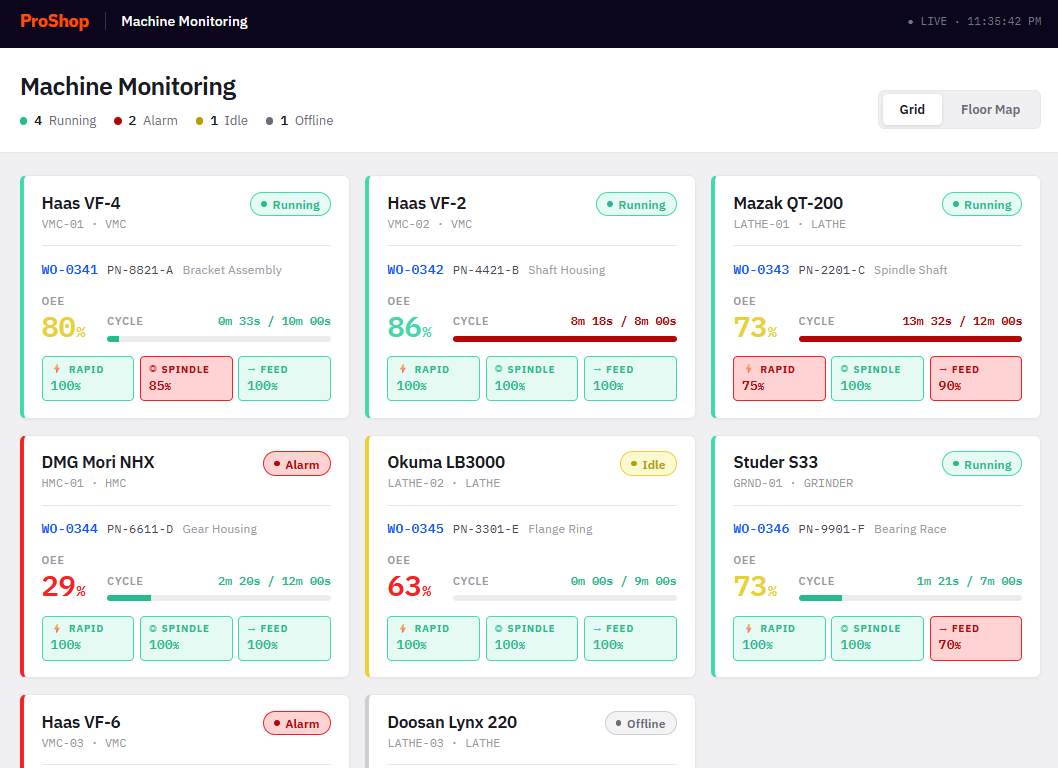Image resolution: width=1058 pixels, height=768 pixels.
Task: Click Offline badge on Doosan Lynx 220
Action: click(641, 723)
